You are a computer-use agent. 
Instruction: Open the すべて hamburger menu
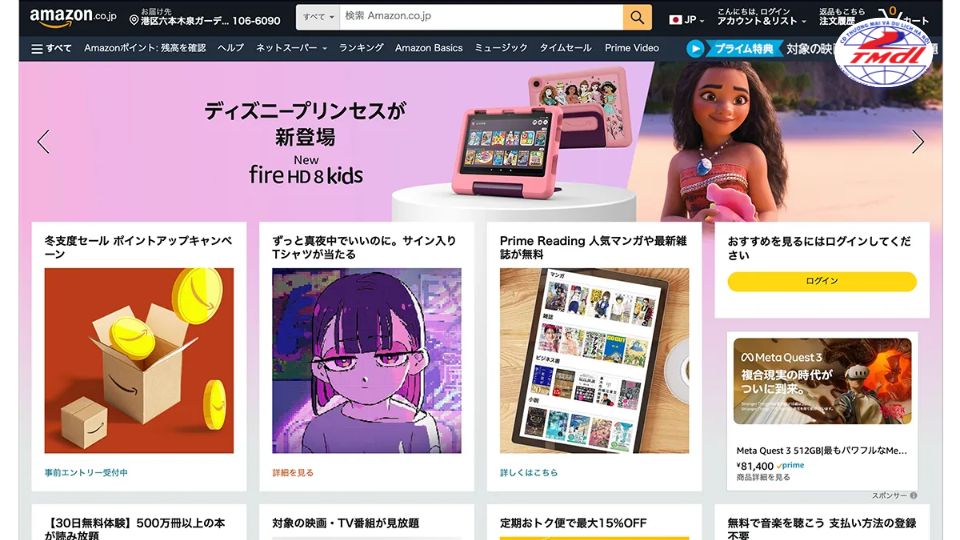click(51, 48)
